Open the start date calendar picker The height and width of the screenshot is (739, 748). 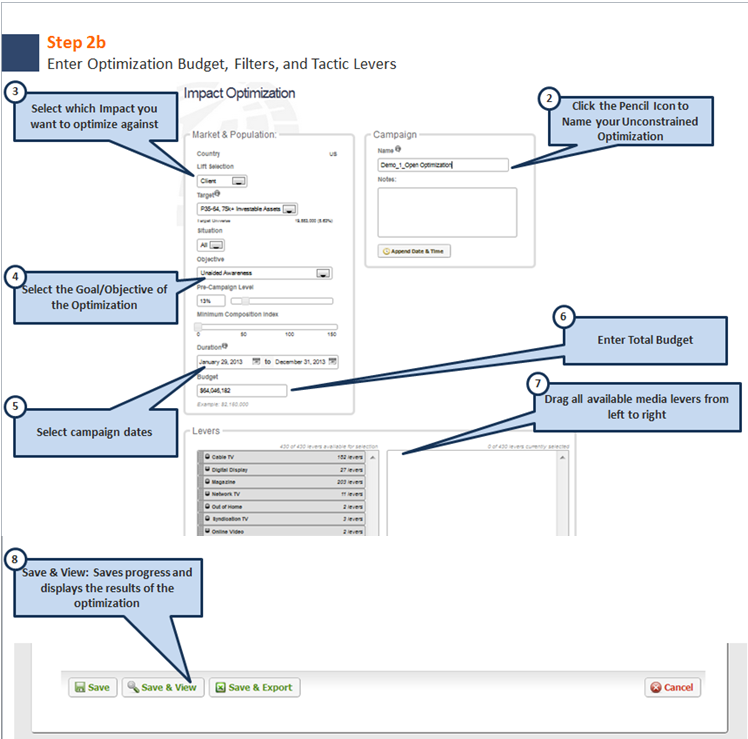pos(256,361)
